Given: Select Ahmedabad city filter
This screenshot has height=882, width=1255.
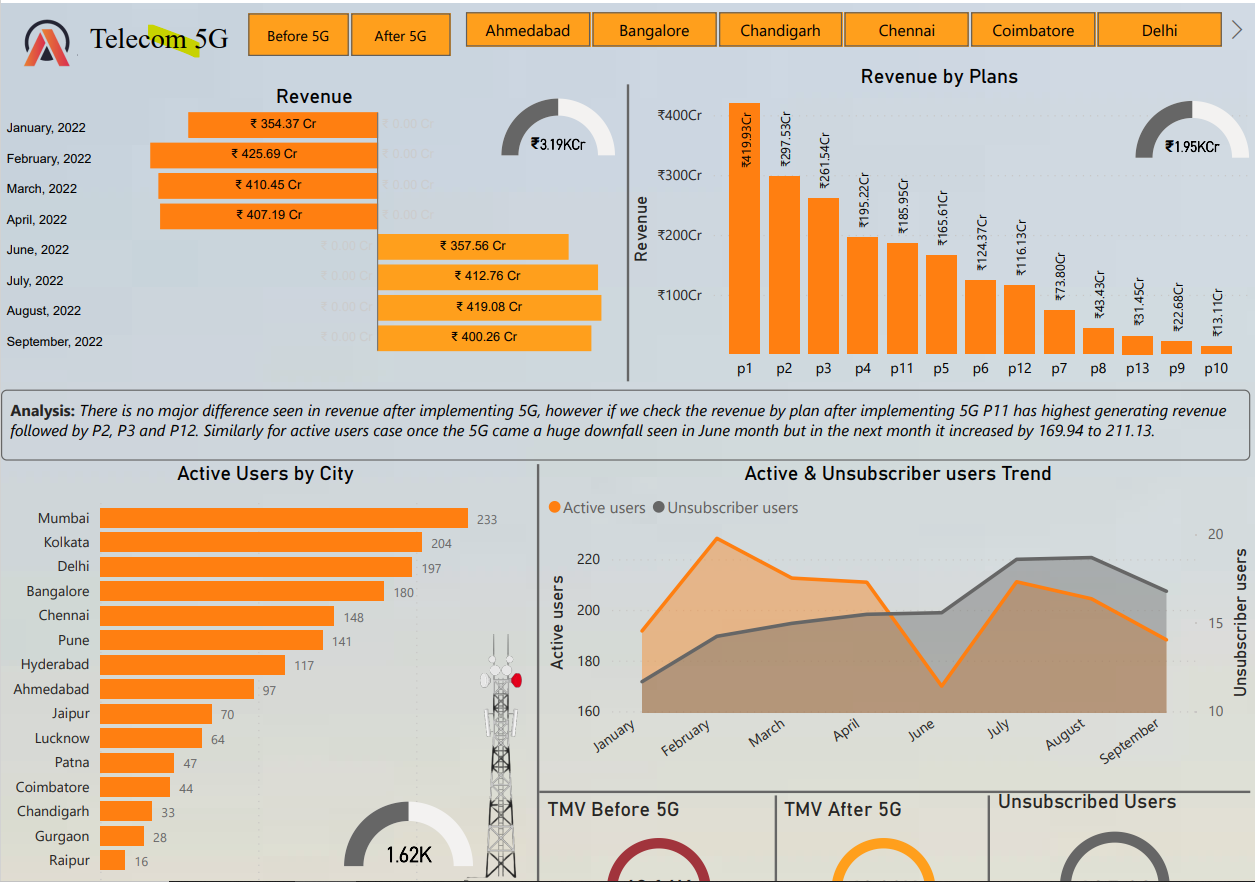Looking at the screenshot, I should (528, 31).
